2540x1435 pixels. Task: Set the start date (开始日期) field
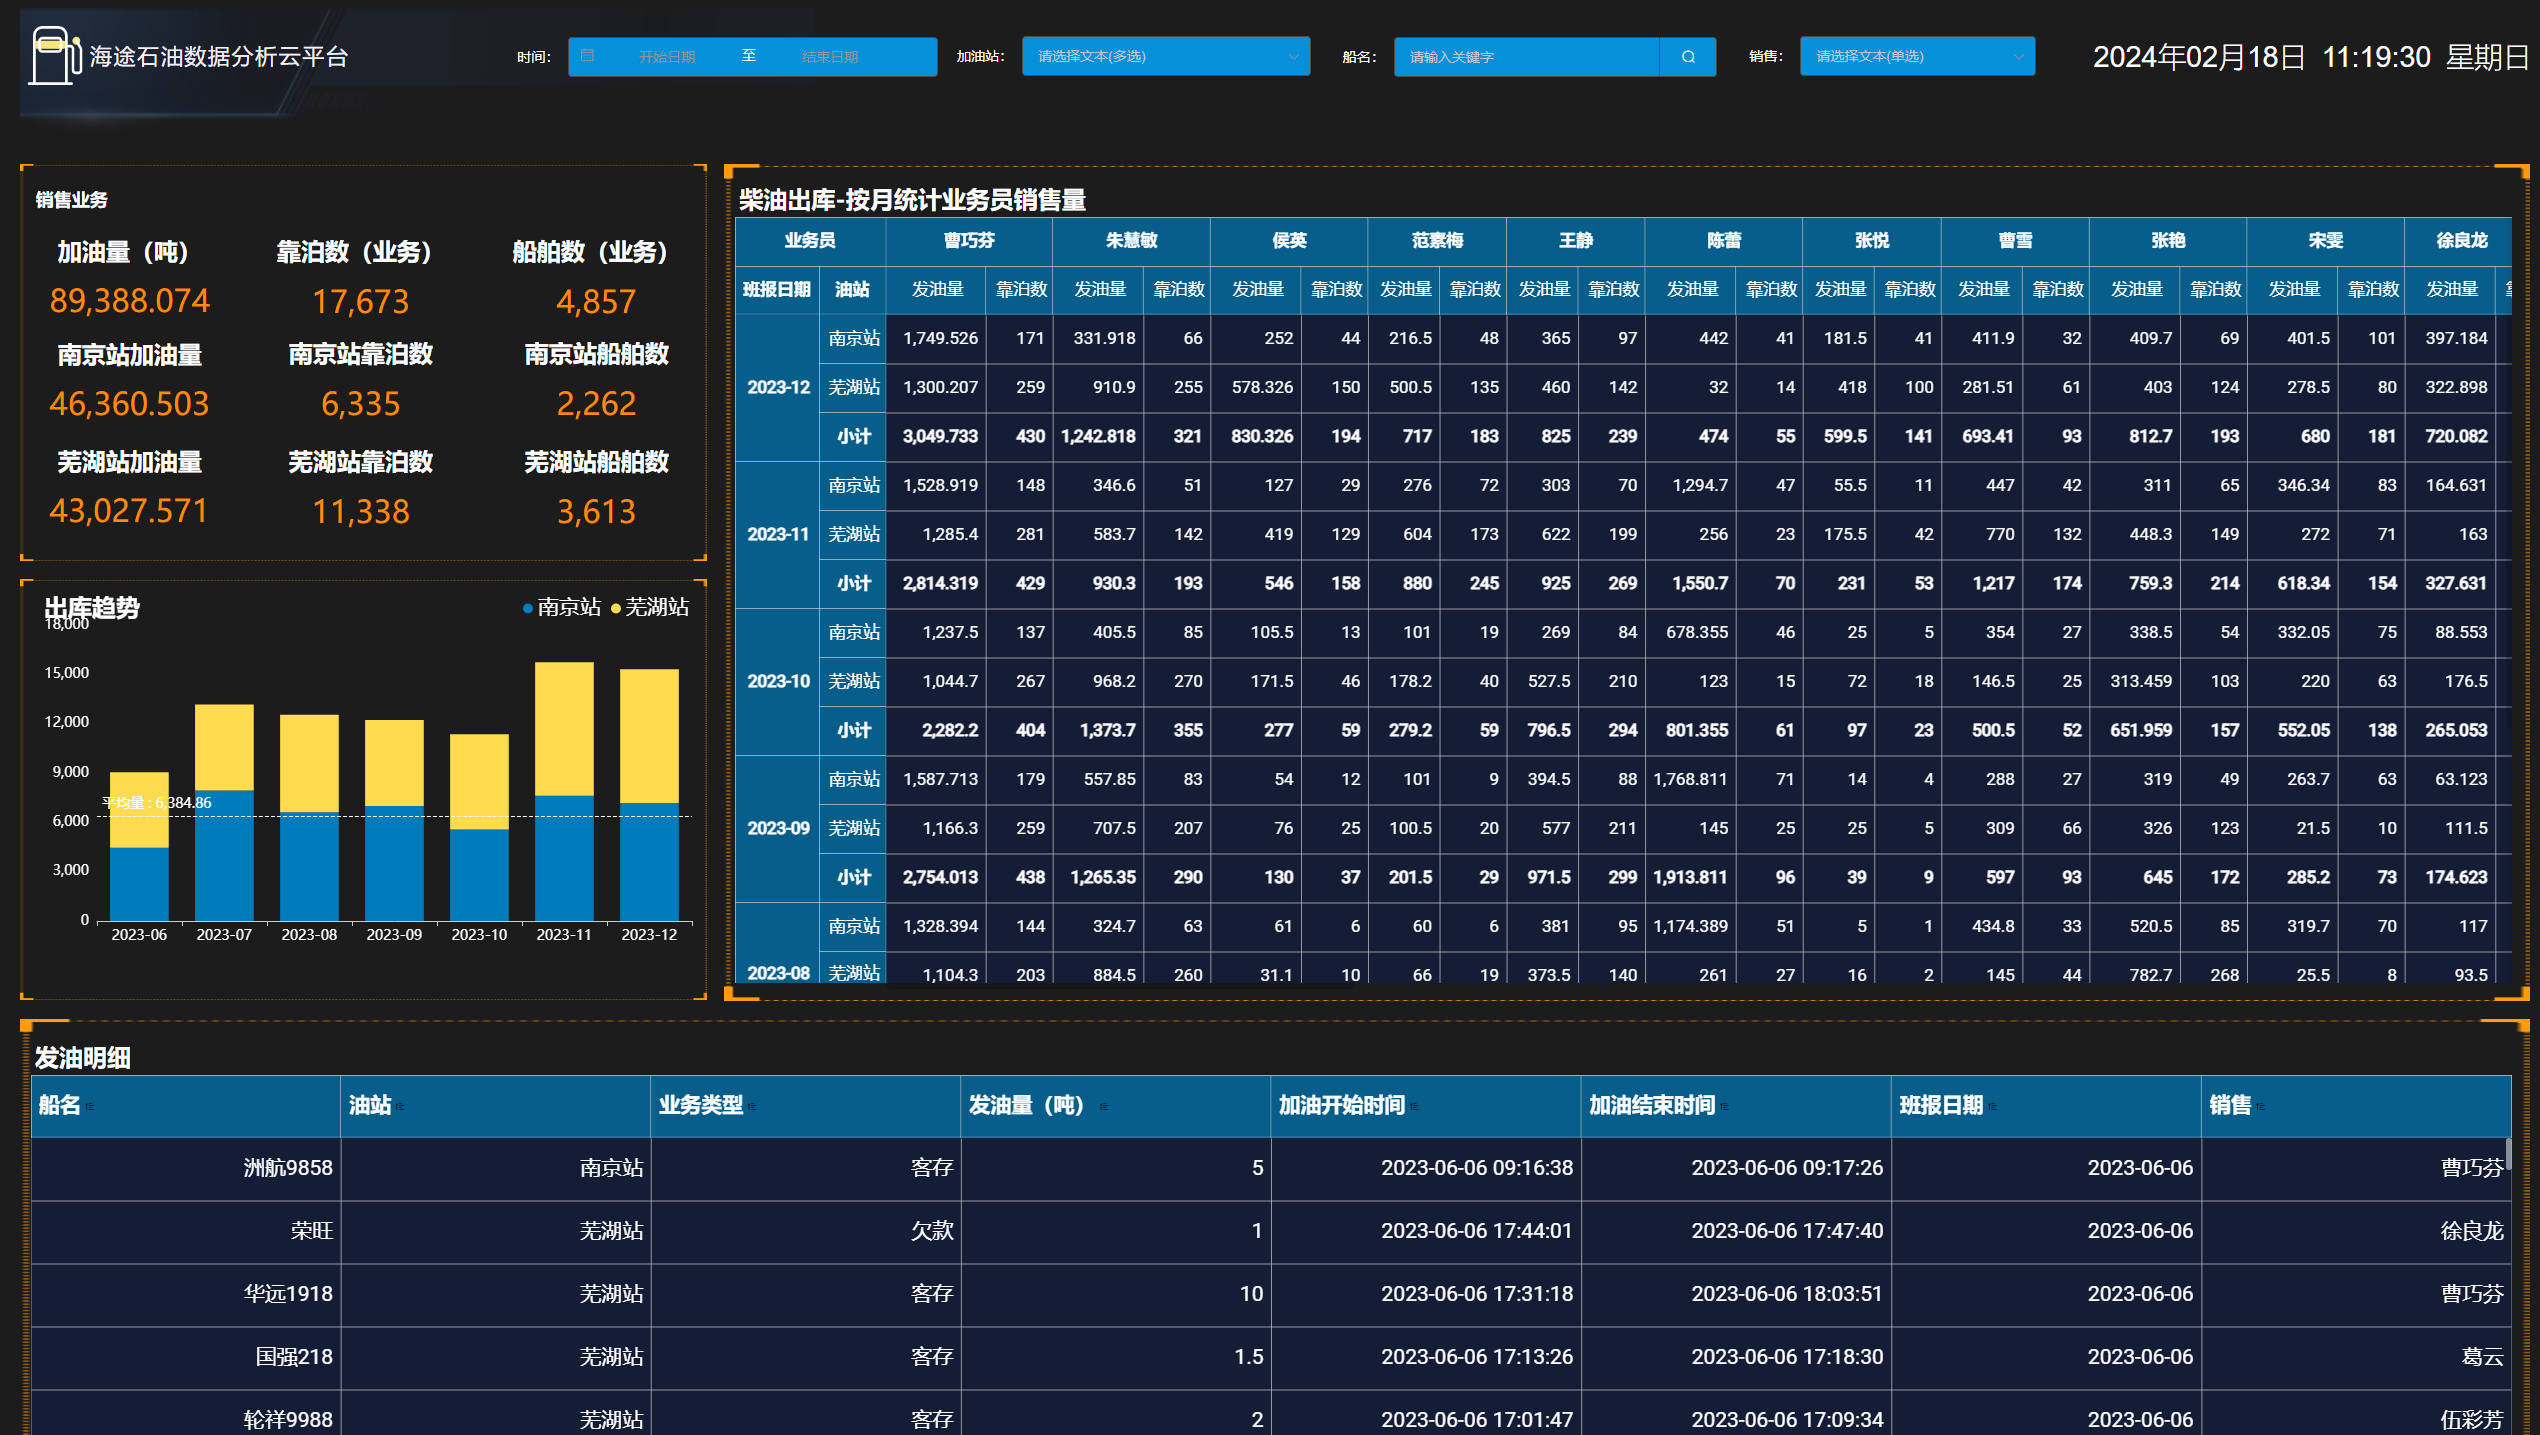coord(667,57)
